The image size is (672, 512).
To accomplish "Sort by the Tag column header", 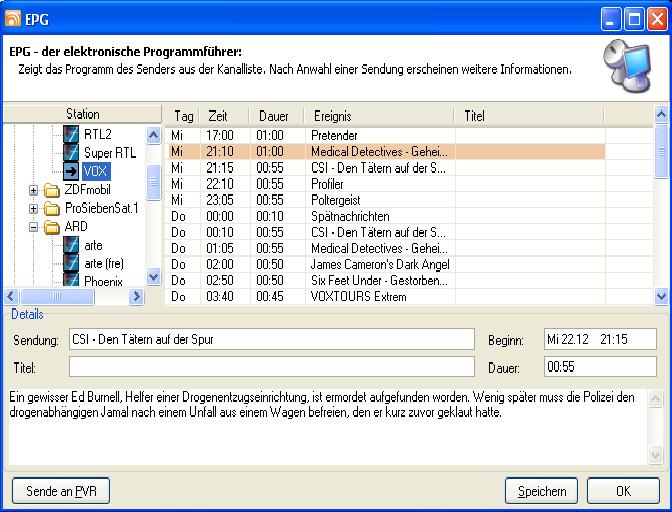I will click(x=183, y=116).
